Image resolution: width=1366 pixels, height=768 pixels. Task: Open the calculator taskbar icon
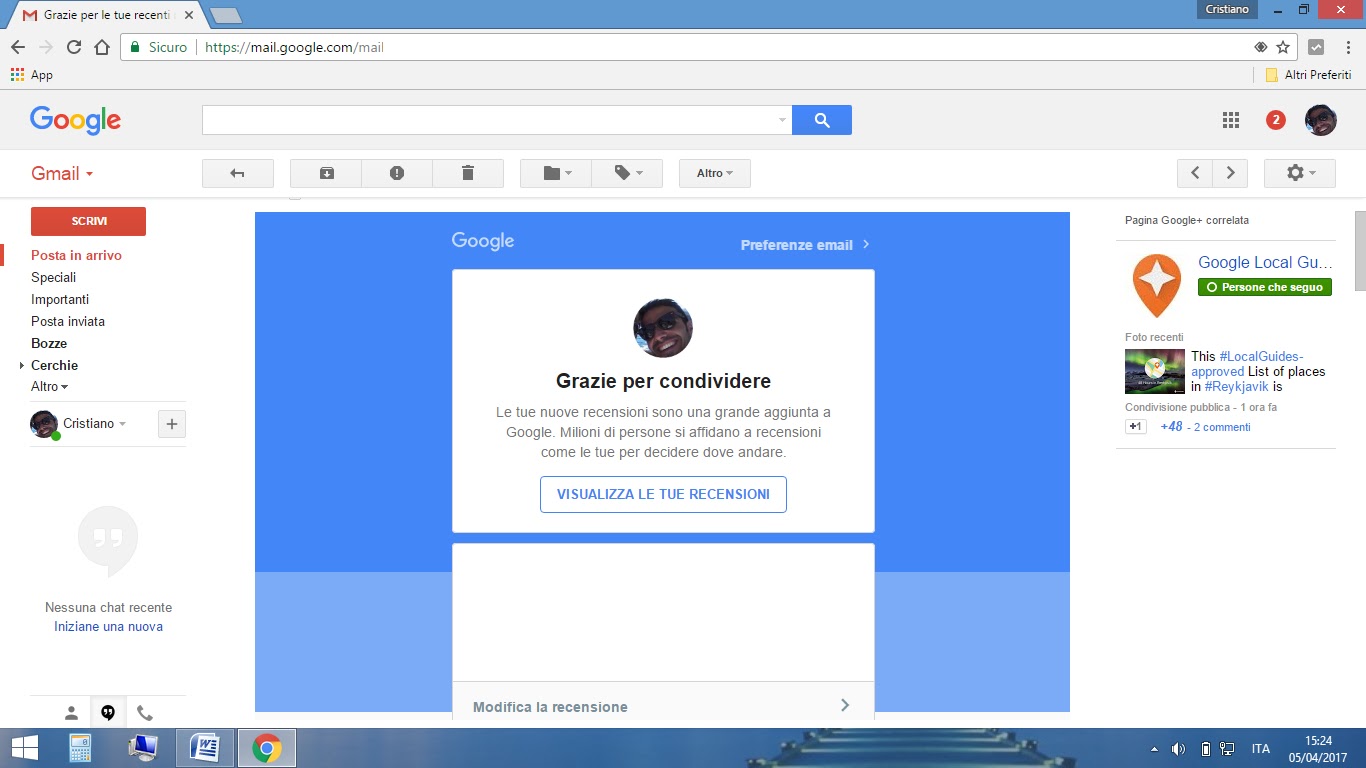click(81, 748)
